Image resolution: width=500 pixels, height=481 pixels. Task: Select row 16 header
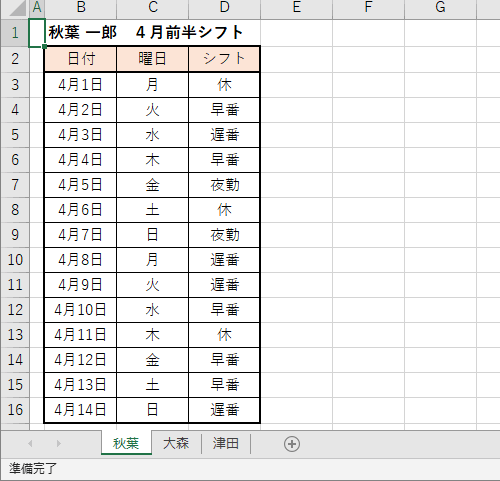[x=15, y=410]
